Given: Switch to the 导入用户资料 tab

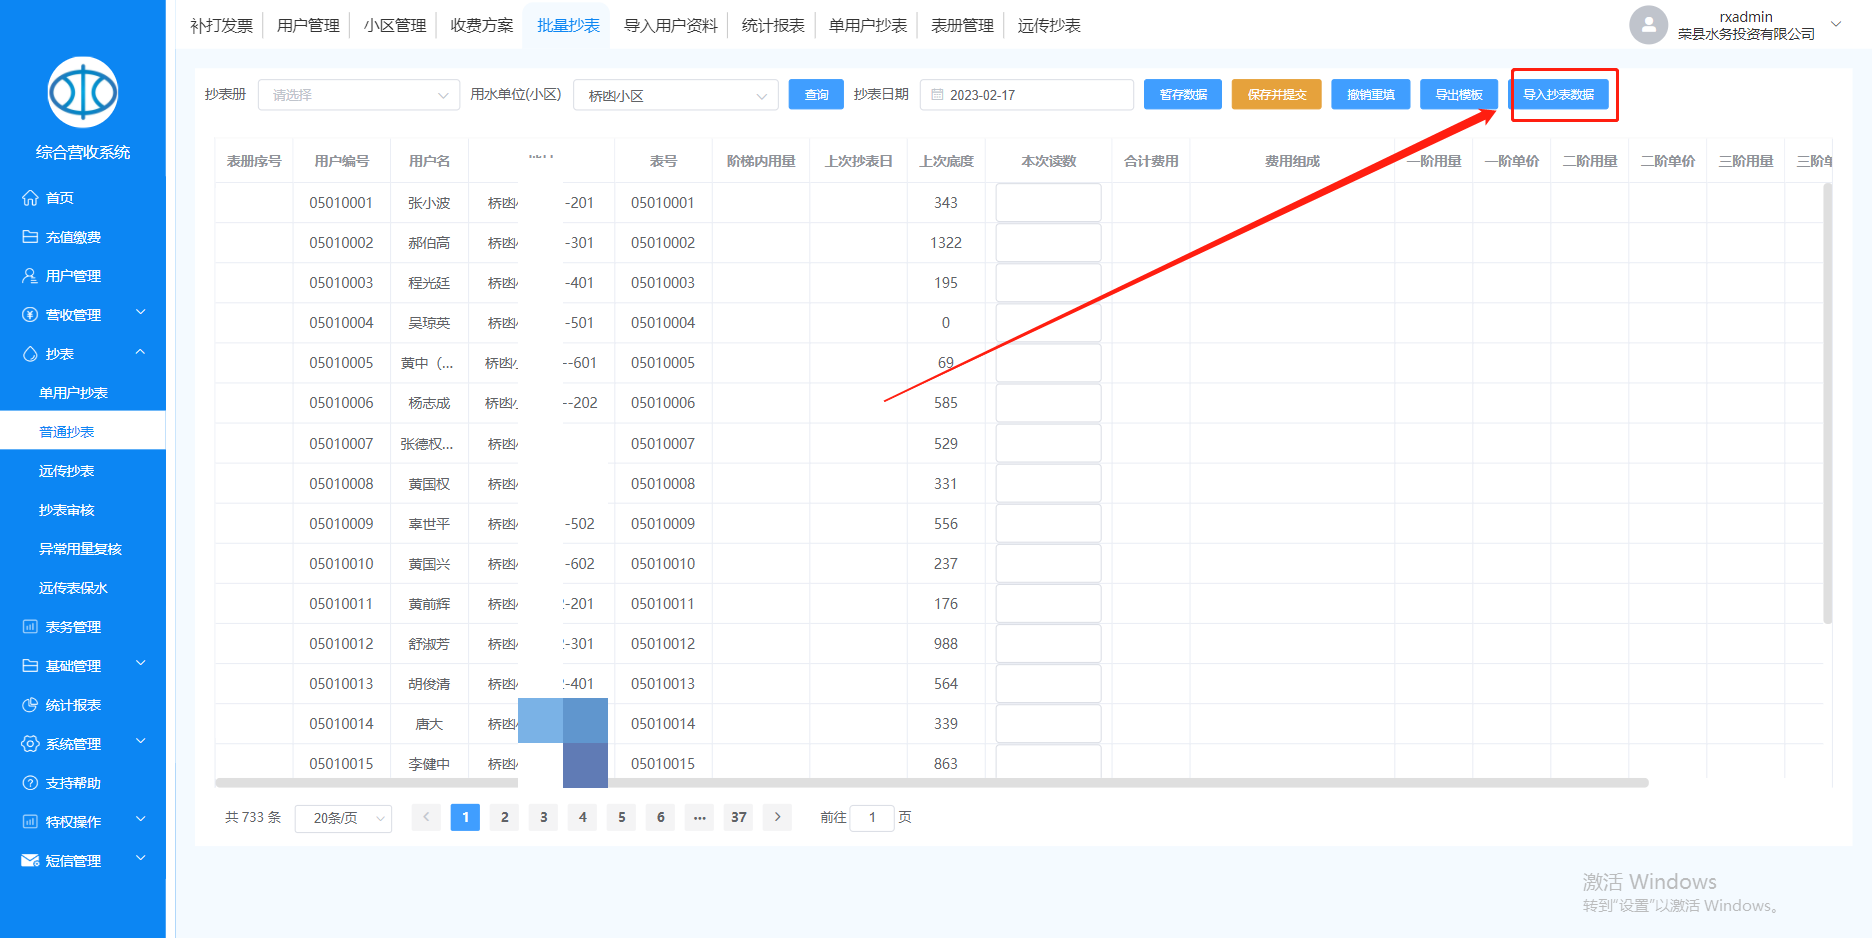Looking at the screenshot, I should 671,25.
